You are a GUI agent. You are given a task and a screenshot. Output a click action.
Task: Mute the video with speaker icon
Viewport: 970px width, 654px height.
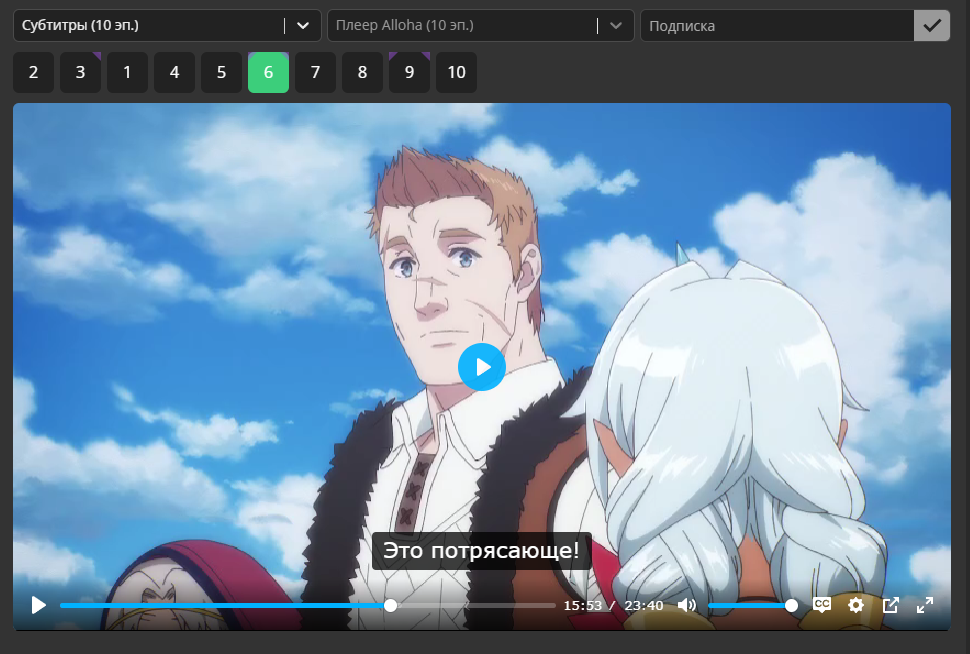687,605
